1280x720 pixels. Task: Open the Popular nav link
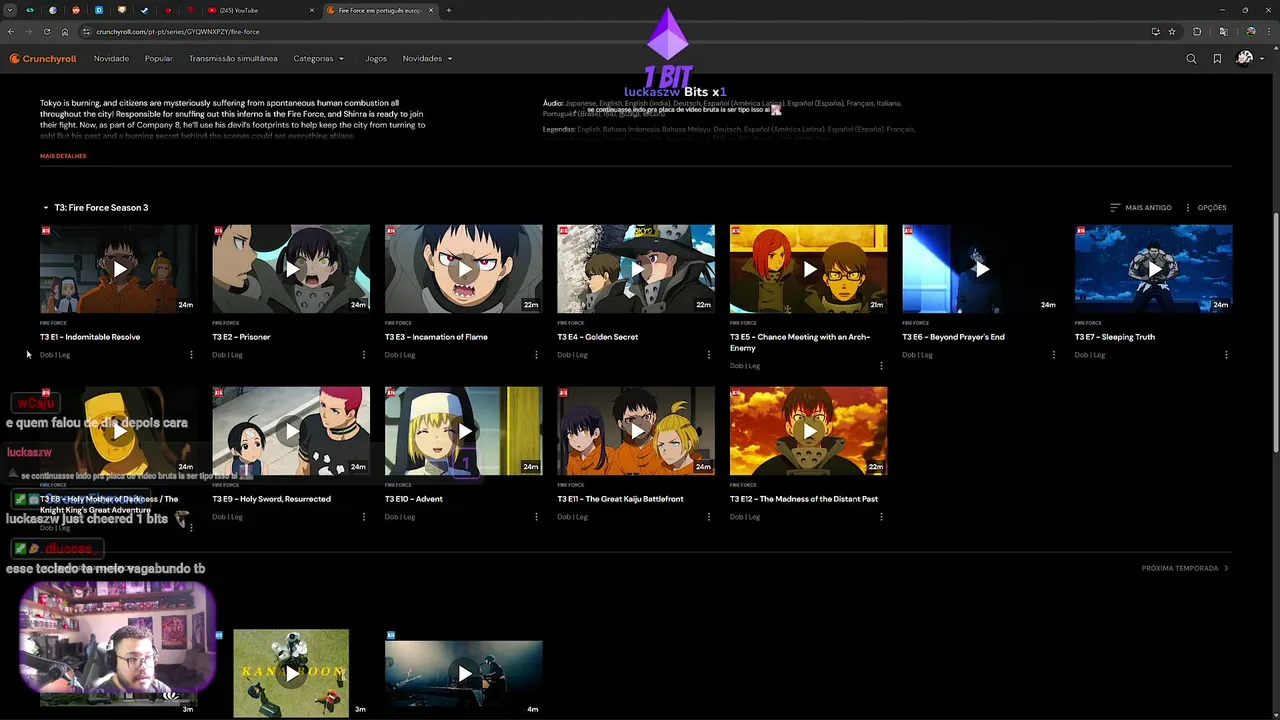coord(159,59)
